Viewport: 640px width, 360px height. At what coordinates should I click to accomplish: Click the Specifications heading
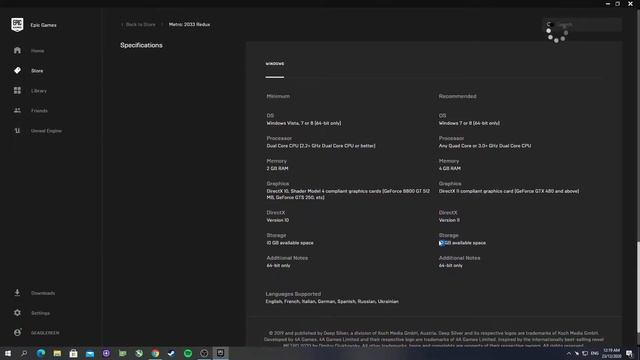141,45
